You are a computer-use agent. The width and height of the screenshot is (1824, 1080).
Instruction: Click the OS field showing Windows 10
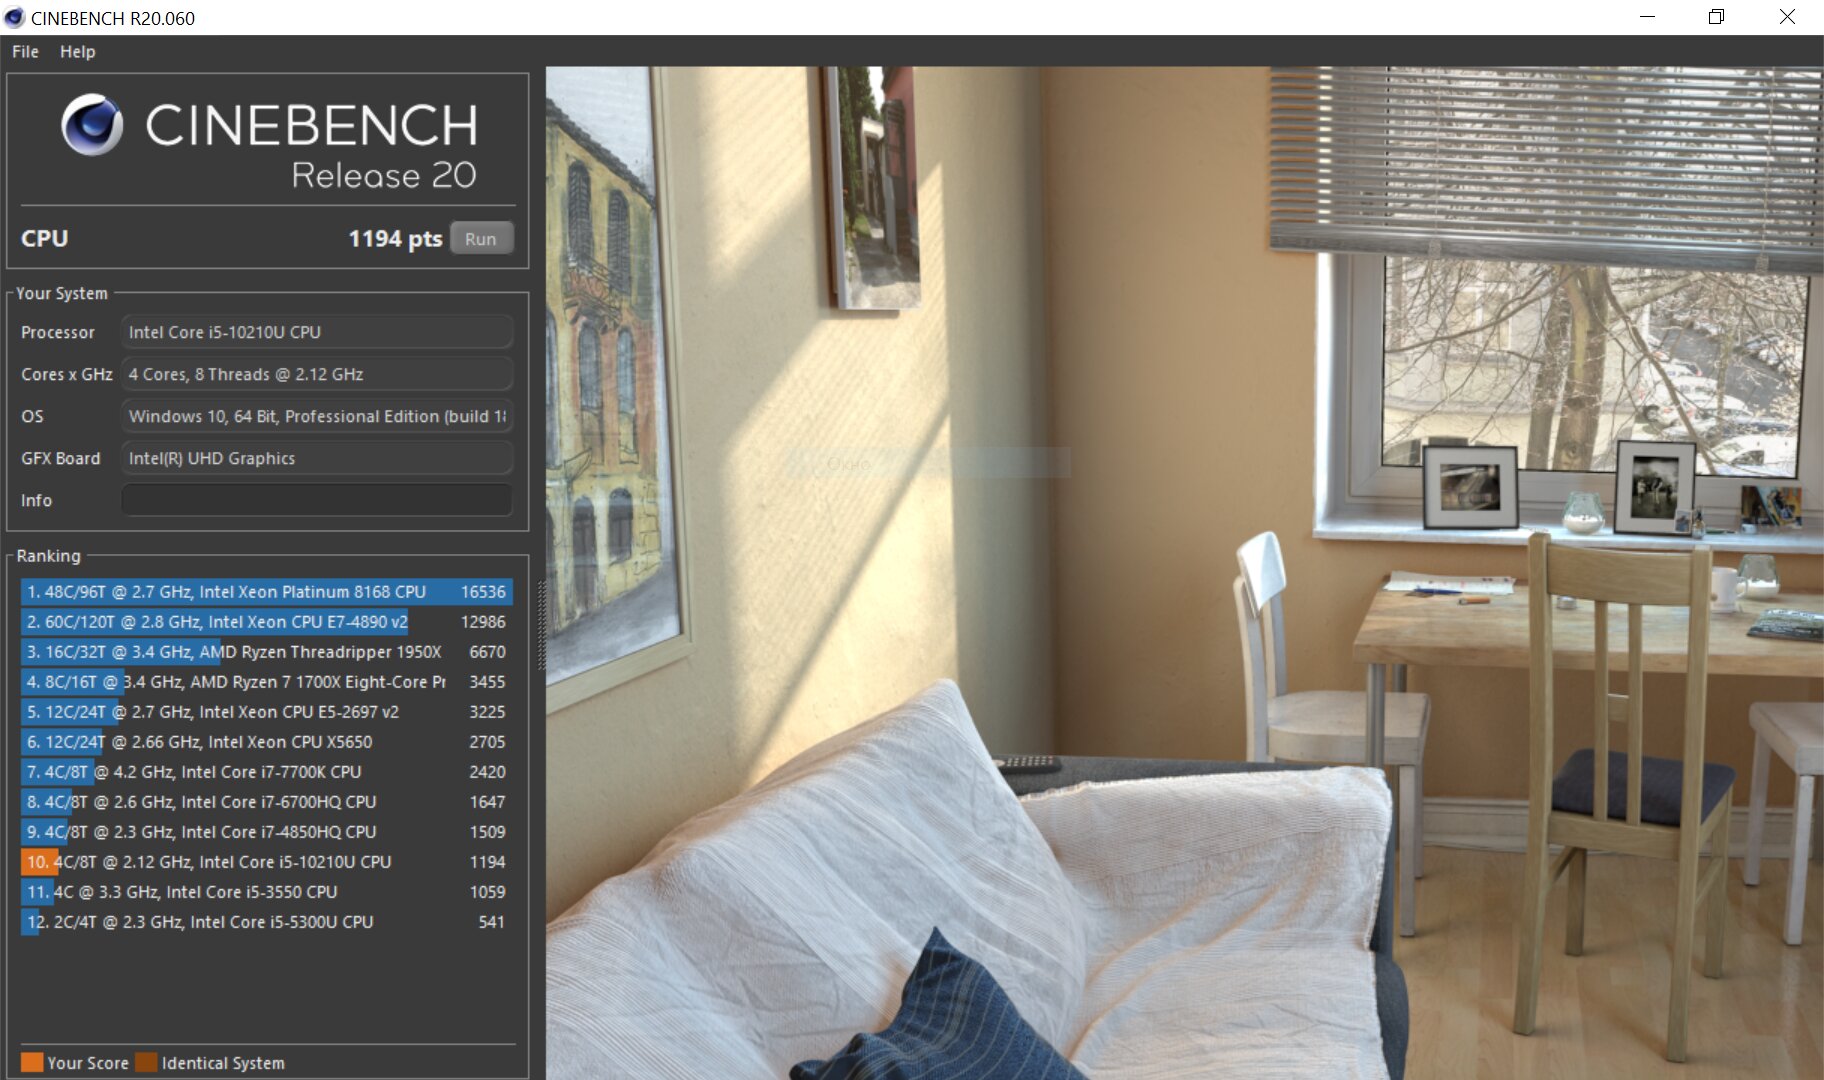point(317,416)
